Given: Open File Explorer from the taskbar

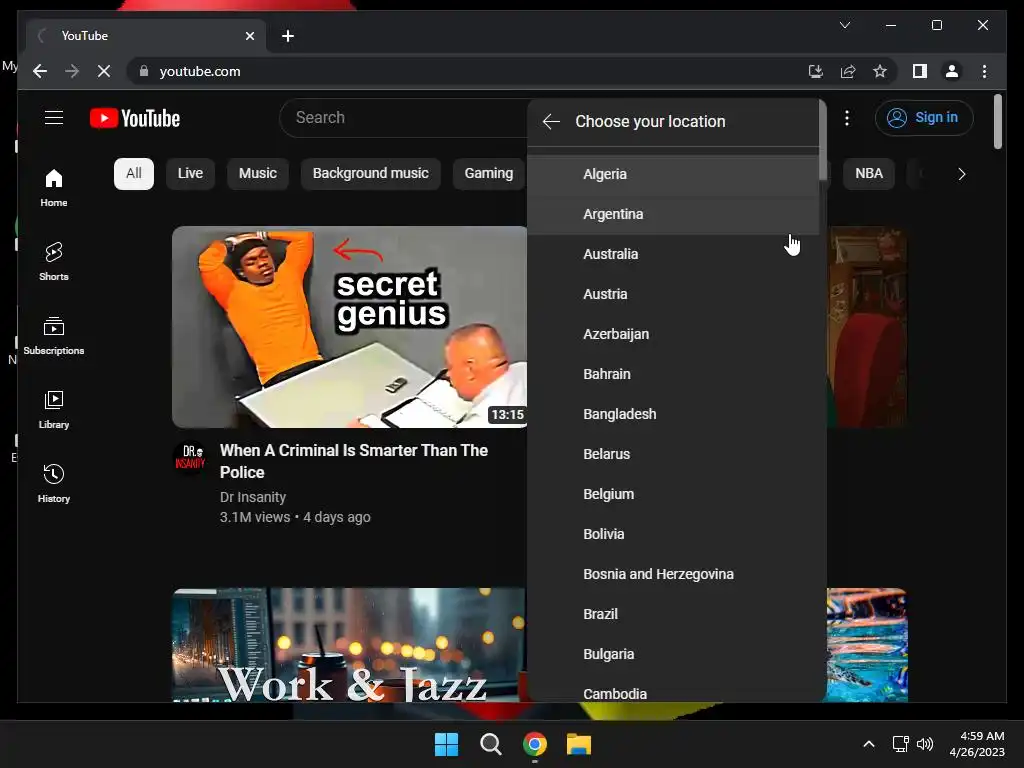Looking at the screenshot, I should pyautogui.click(x=579, y=744).
